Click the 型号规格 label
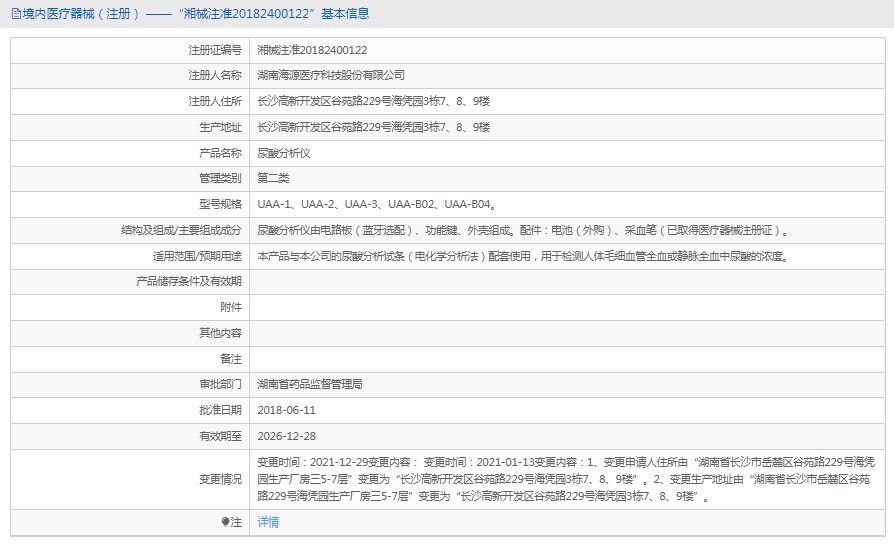Viewport: 894px width, 544px height. [220, 204]
